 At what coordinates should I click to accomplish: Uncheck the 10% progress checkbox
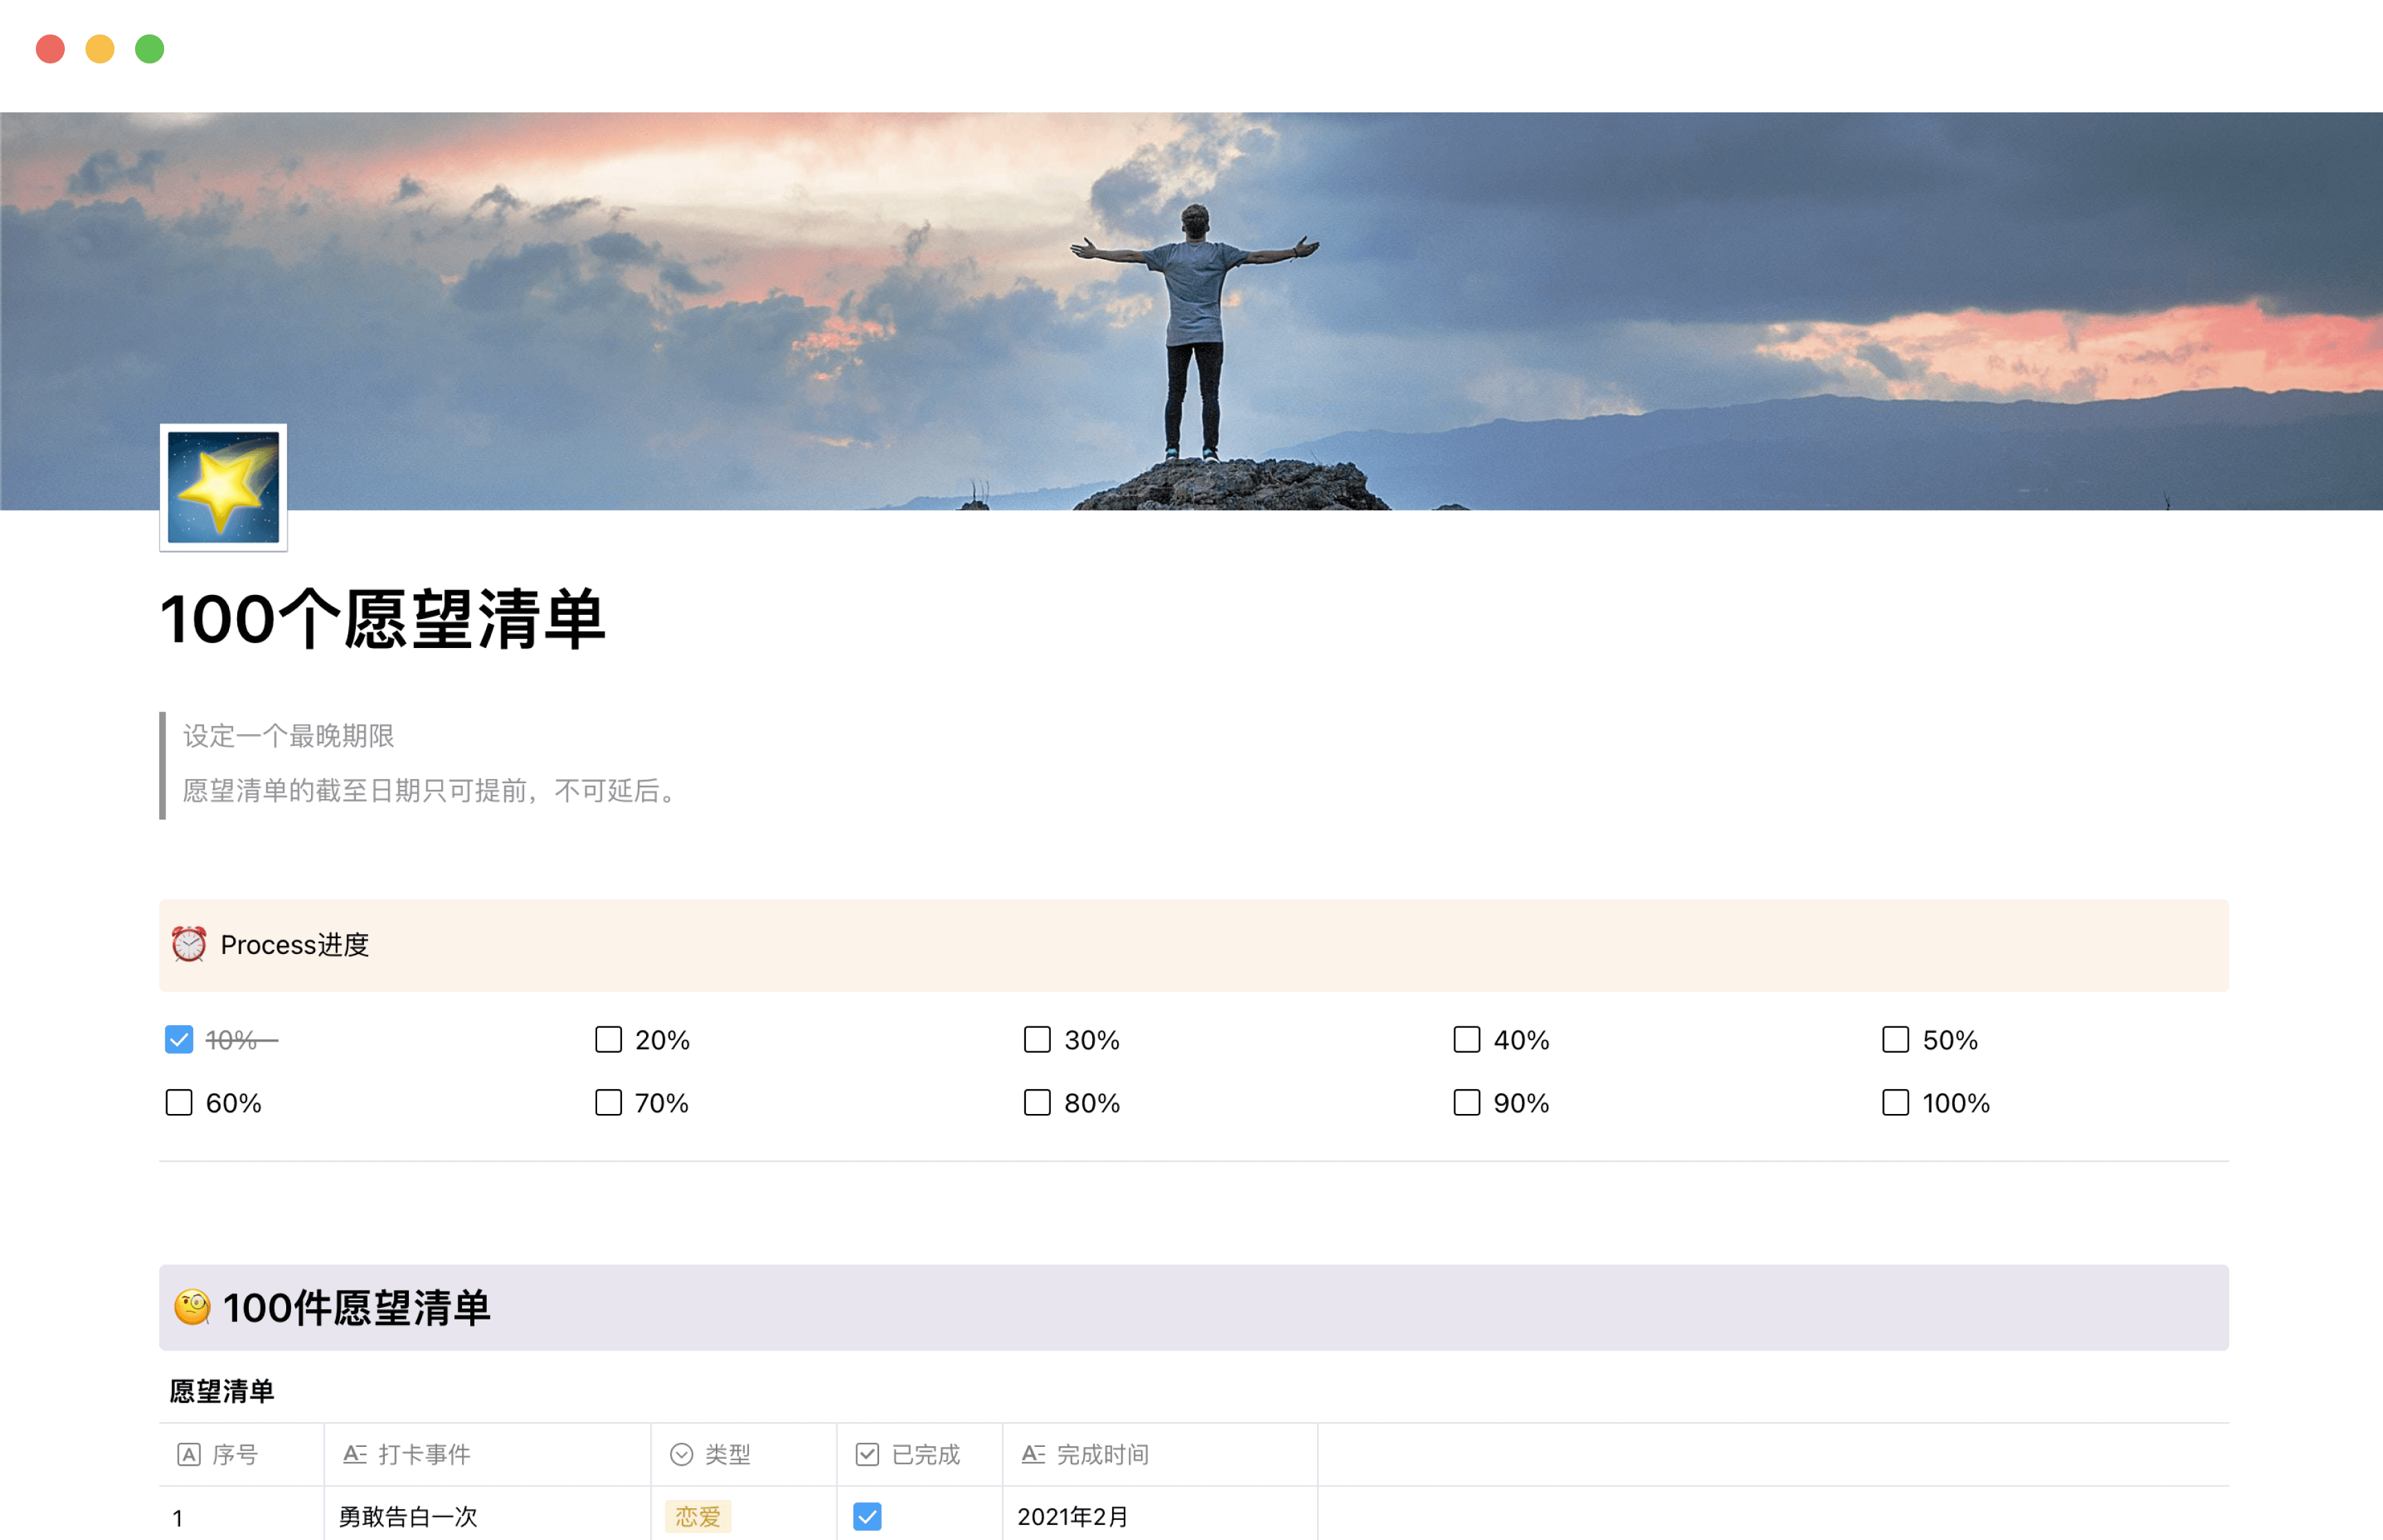click(179, 1040)
